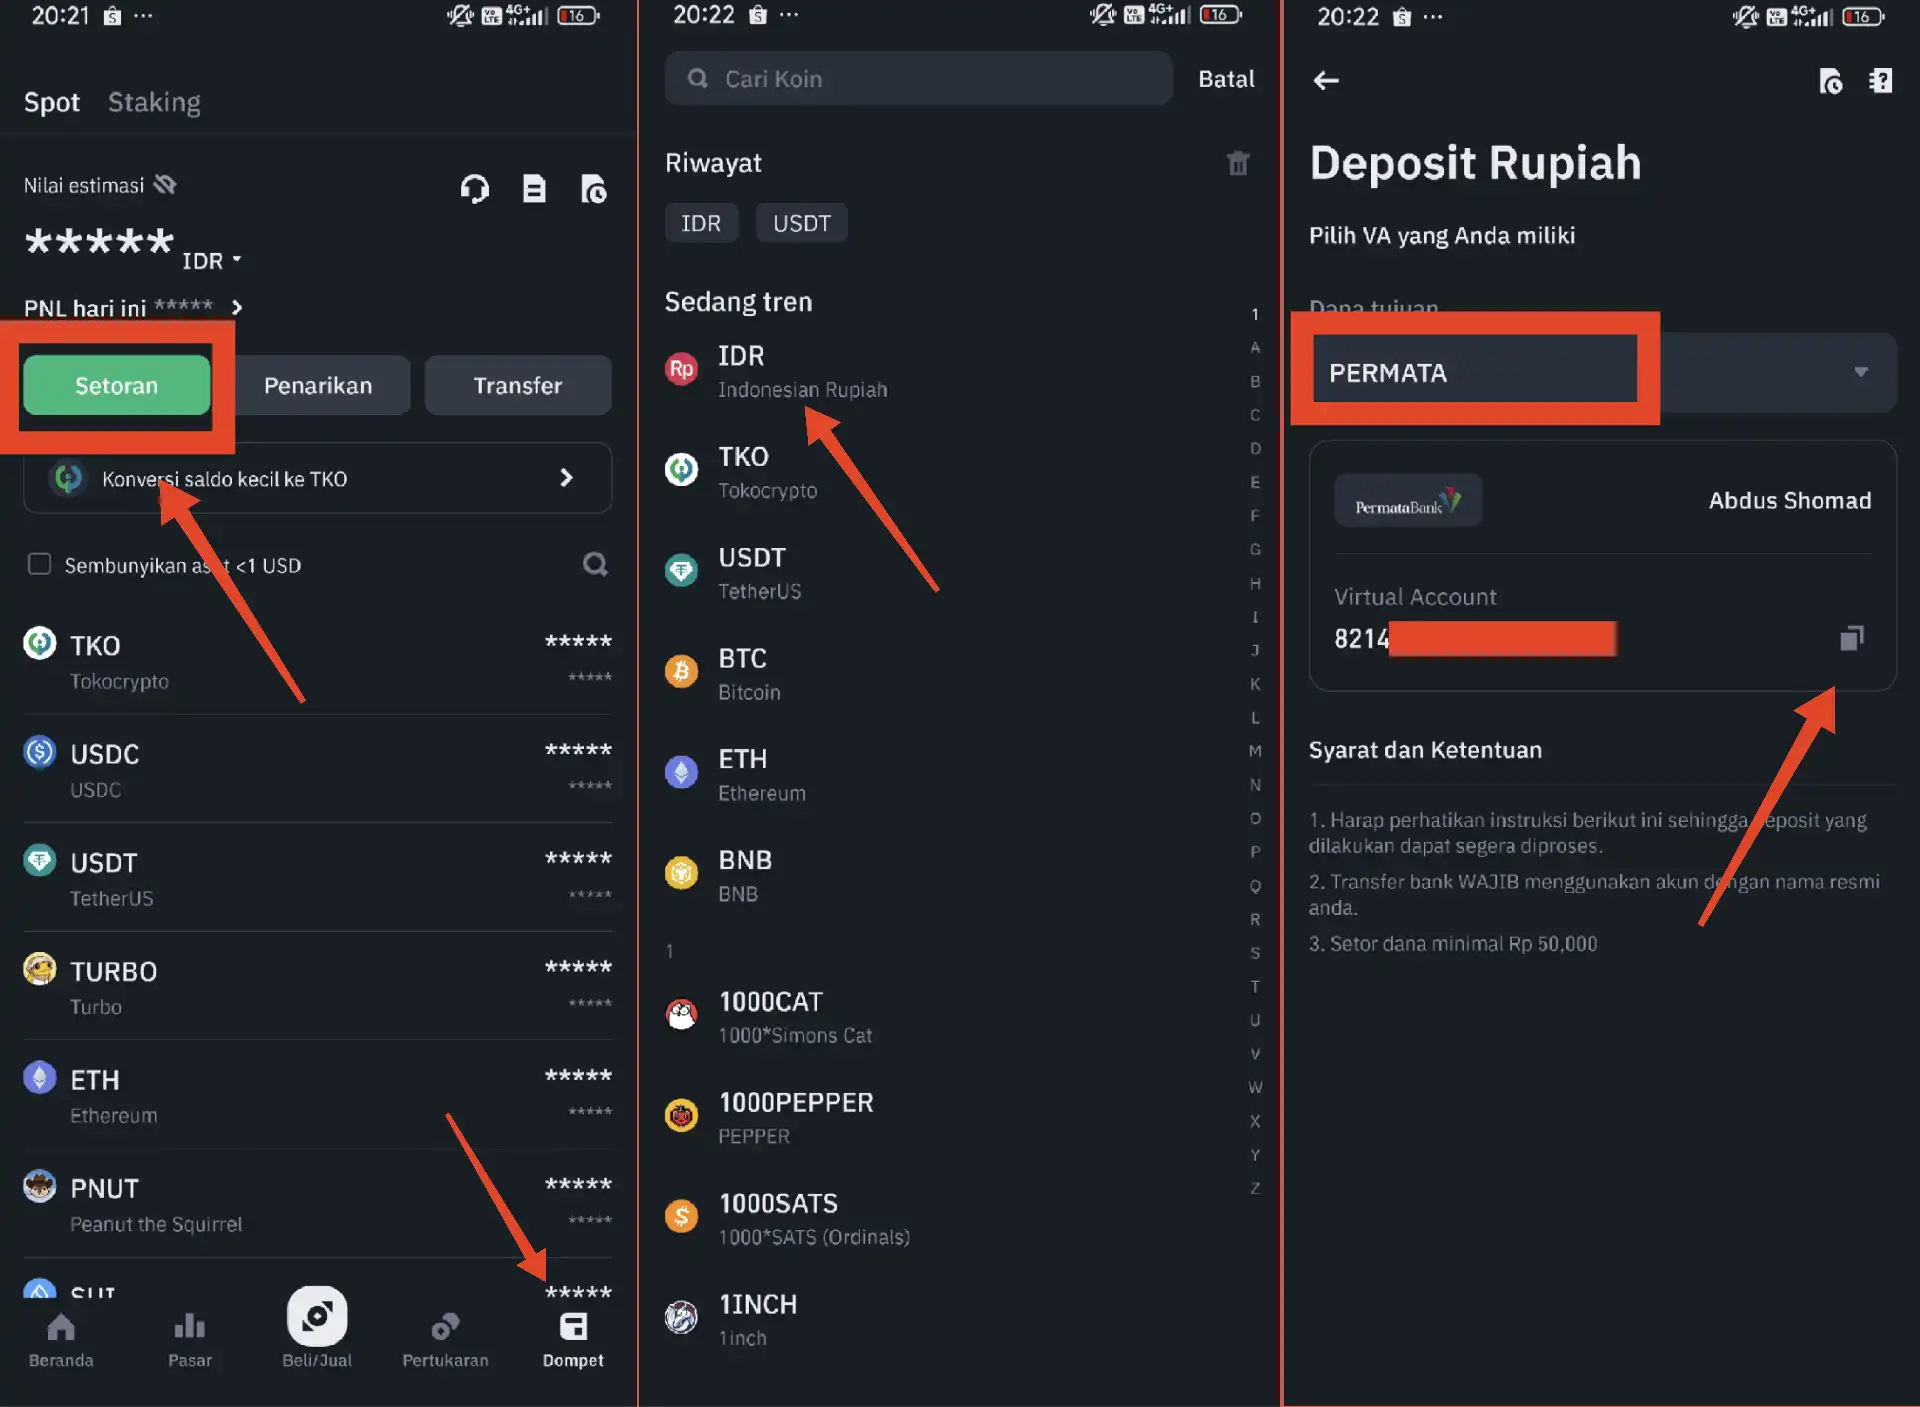Screen dimensions: 1920x1407
Task: Expand PNL hari ini details
Action: coord(237,307)
